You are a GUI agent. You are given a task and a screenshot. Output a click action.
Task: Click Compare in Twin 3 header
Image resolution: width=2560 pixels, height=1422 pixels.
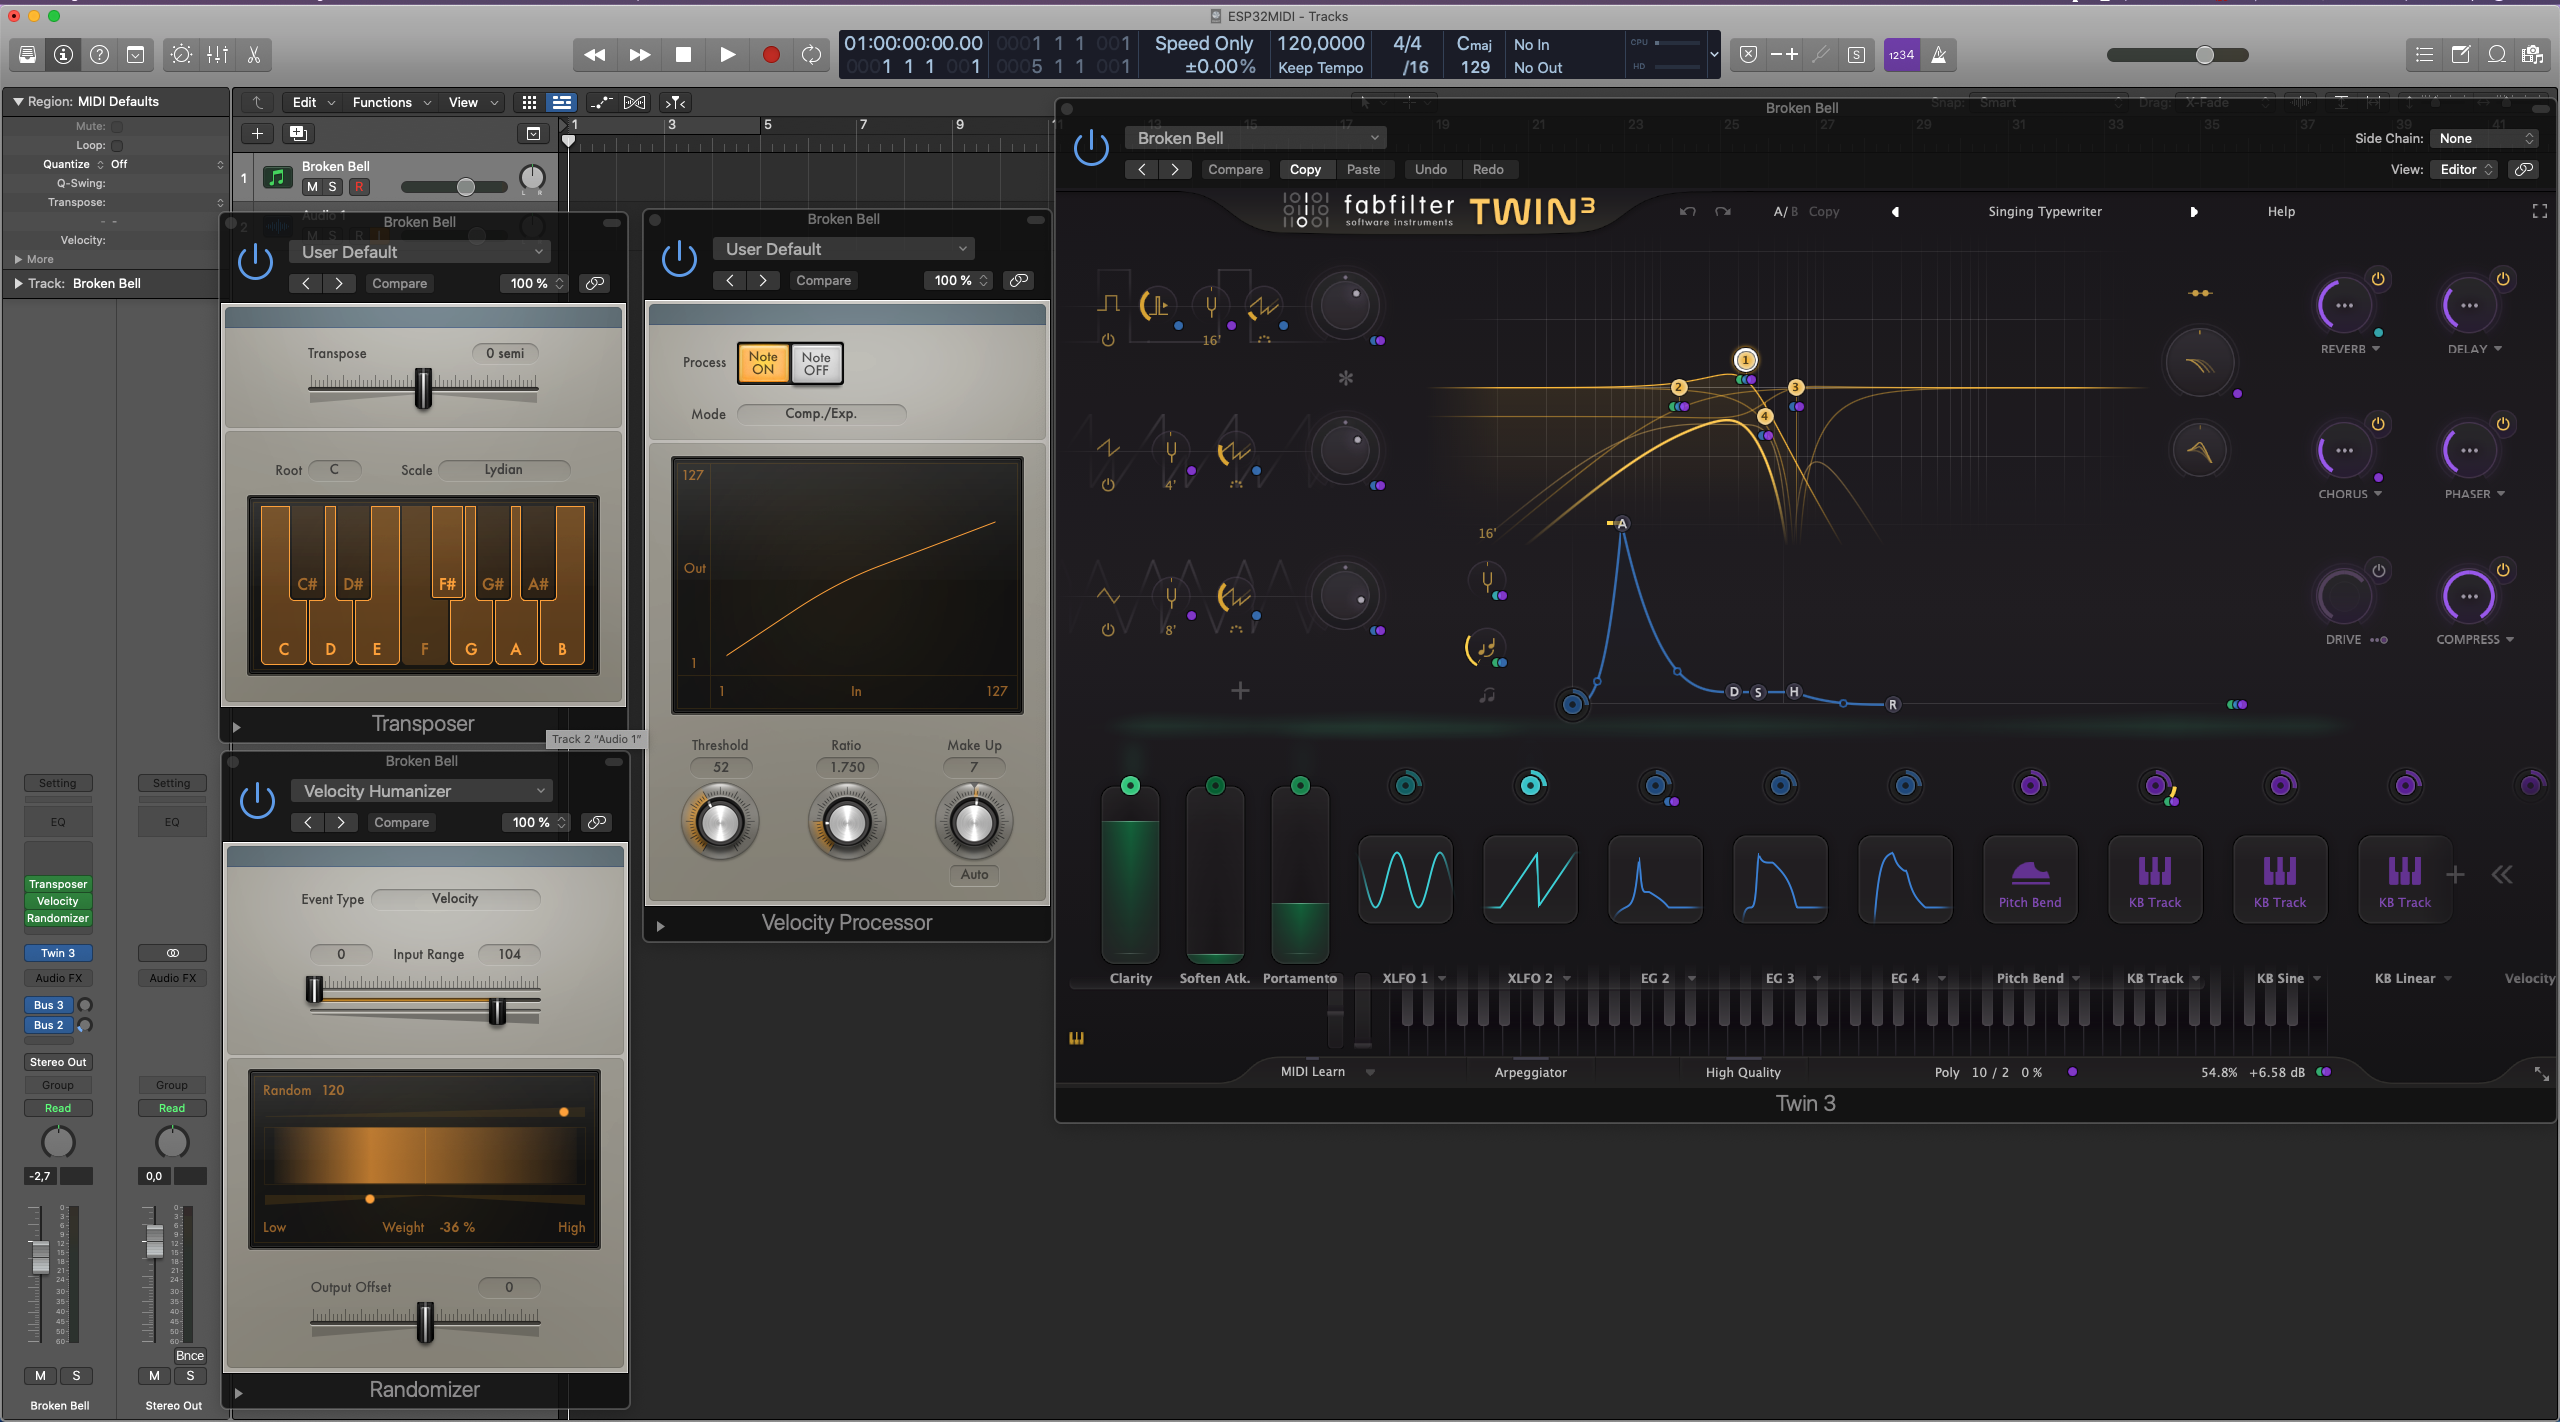1235,170
